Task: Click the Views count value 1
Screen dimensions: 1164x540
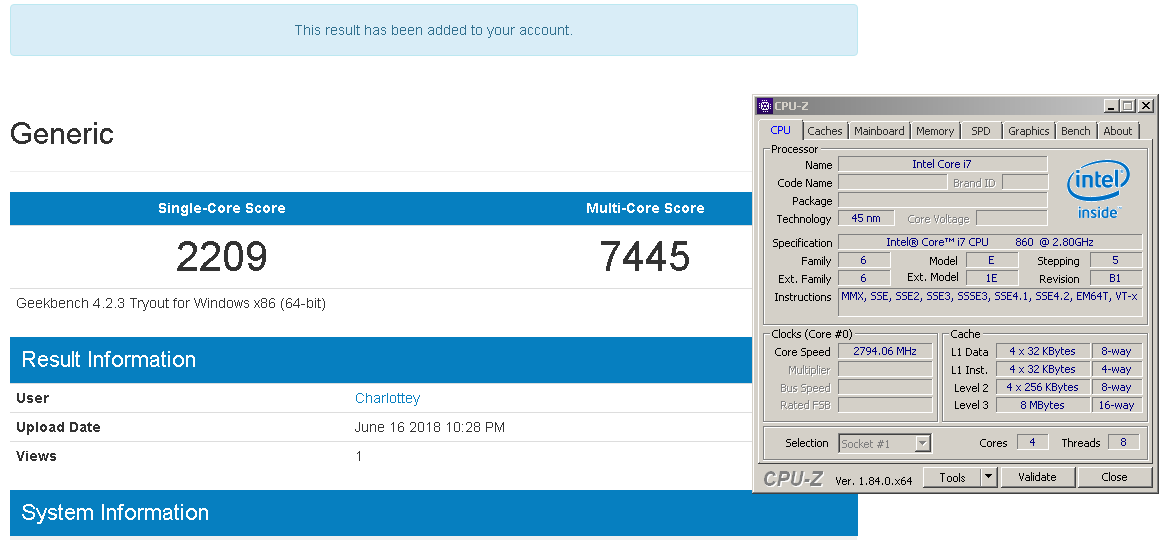Action: click(359, 456)
